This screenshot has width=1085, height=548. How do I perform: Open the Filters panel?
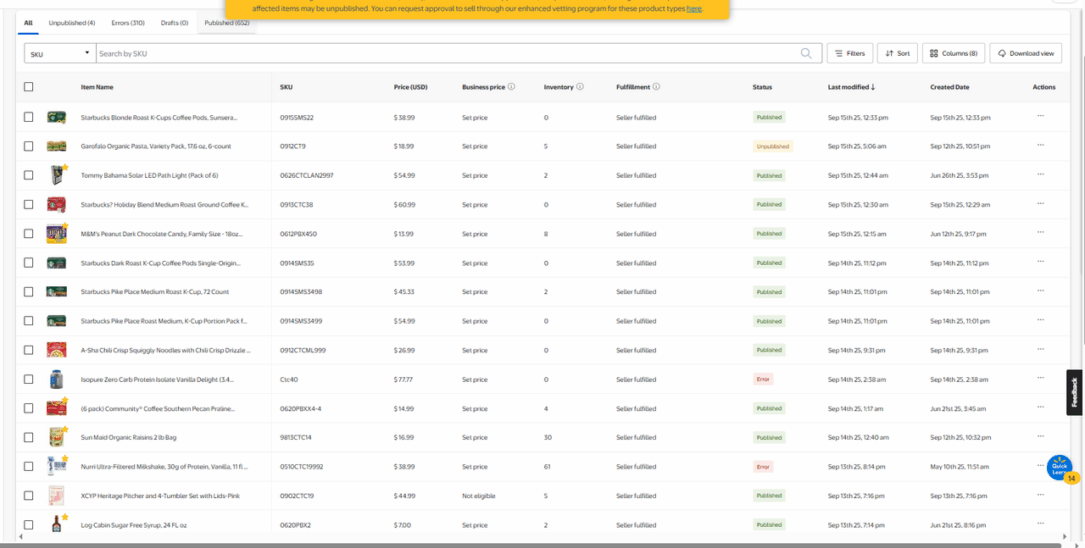(x=849, y=53)
